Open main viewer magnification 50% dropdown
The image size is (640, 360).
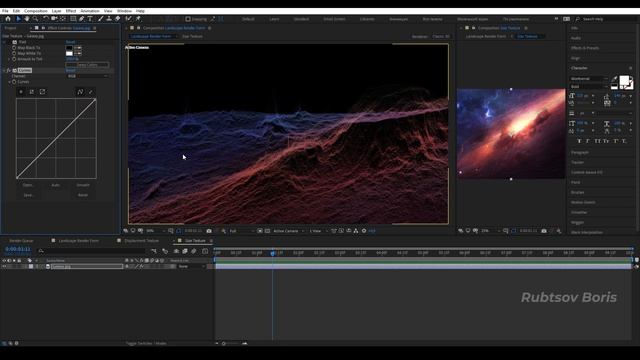(x=156, y=231)
